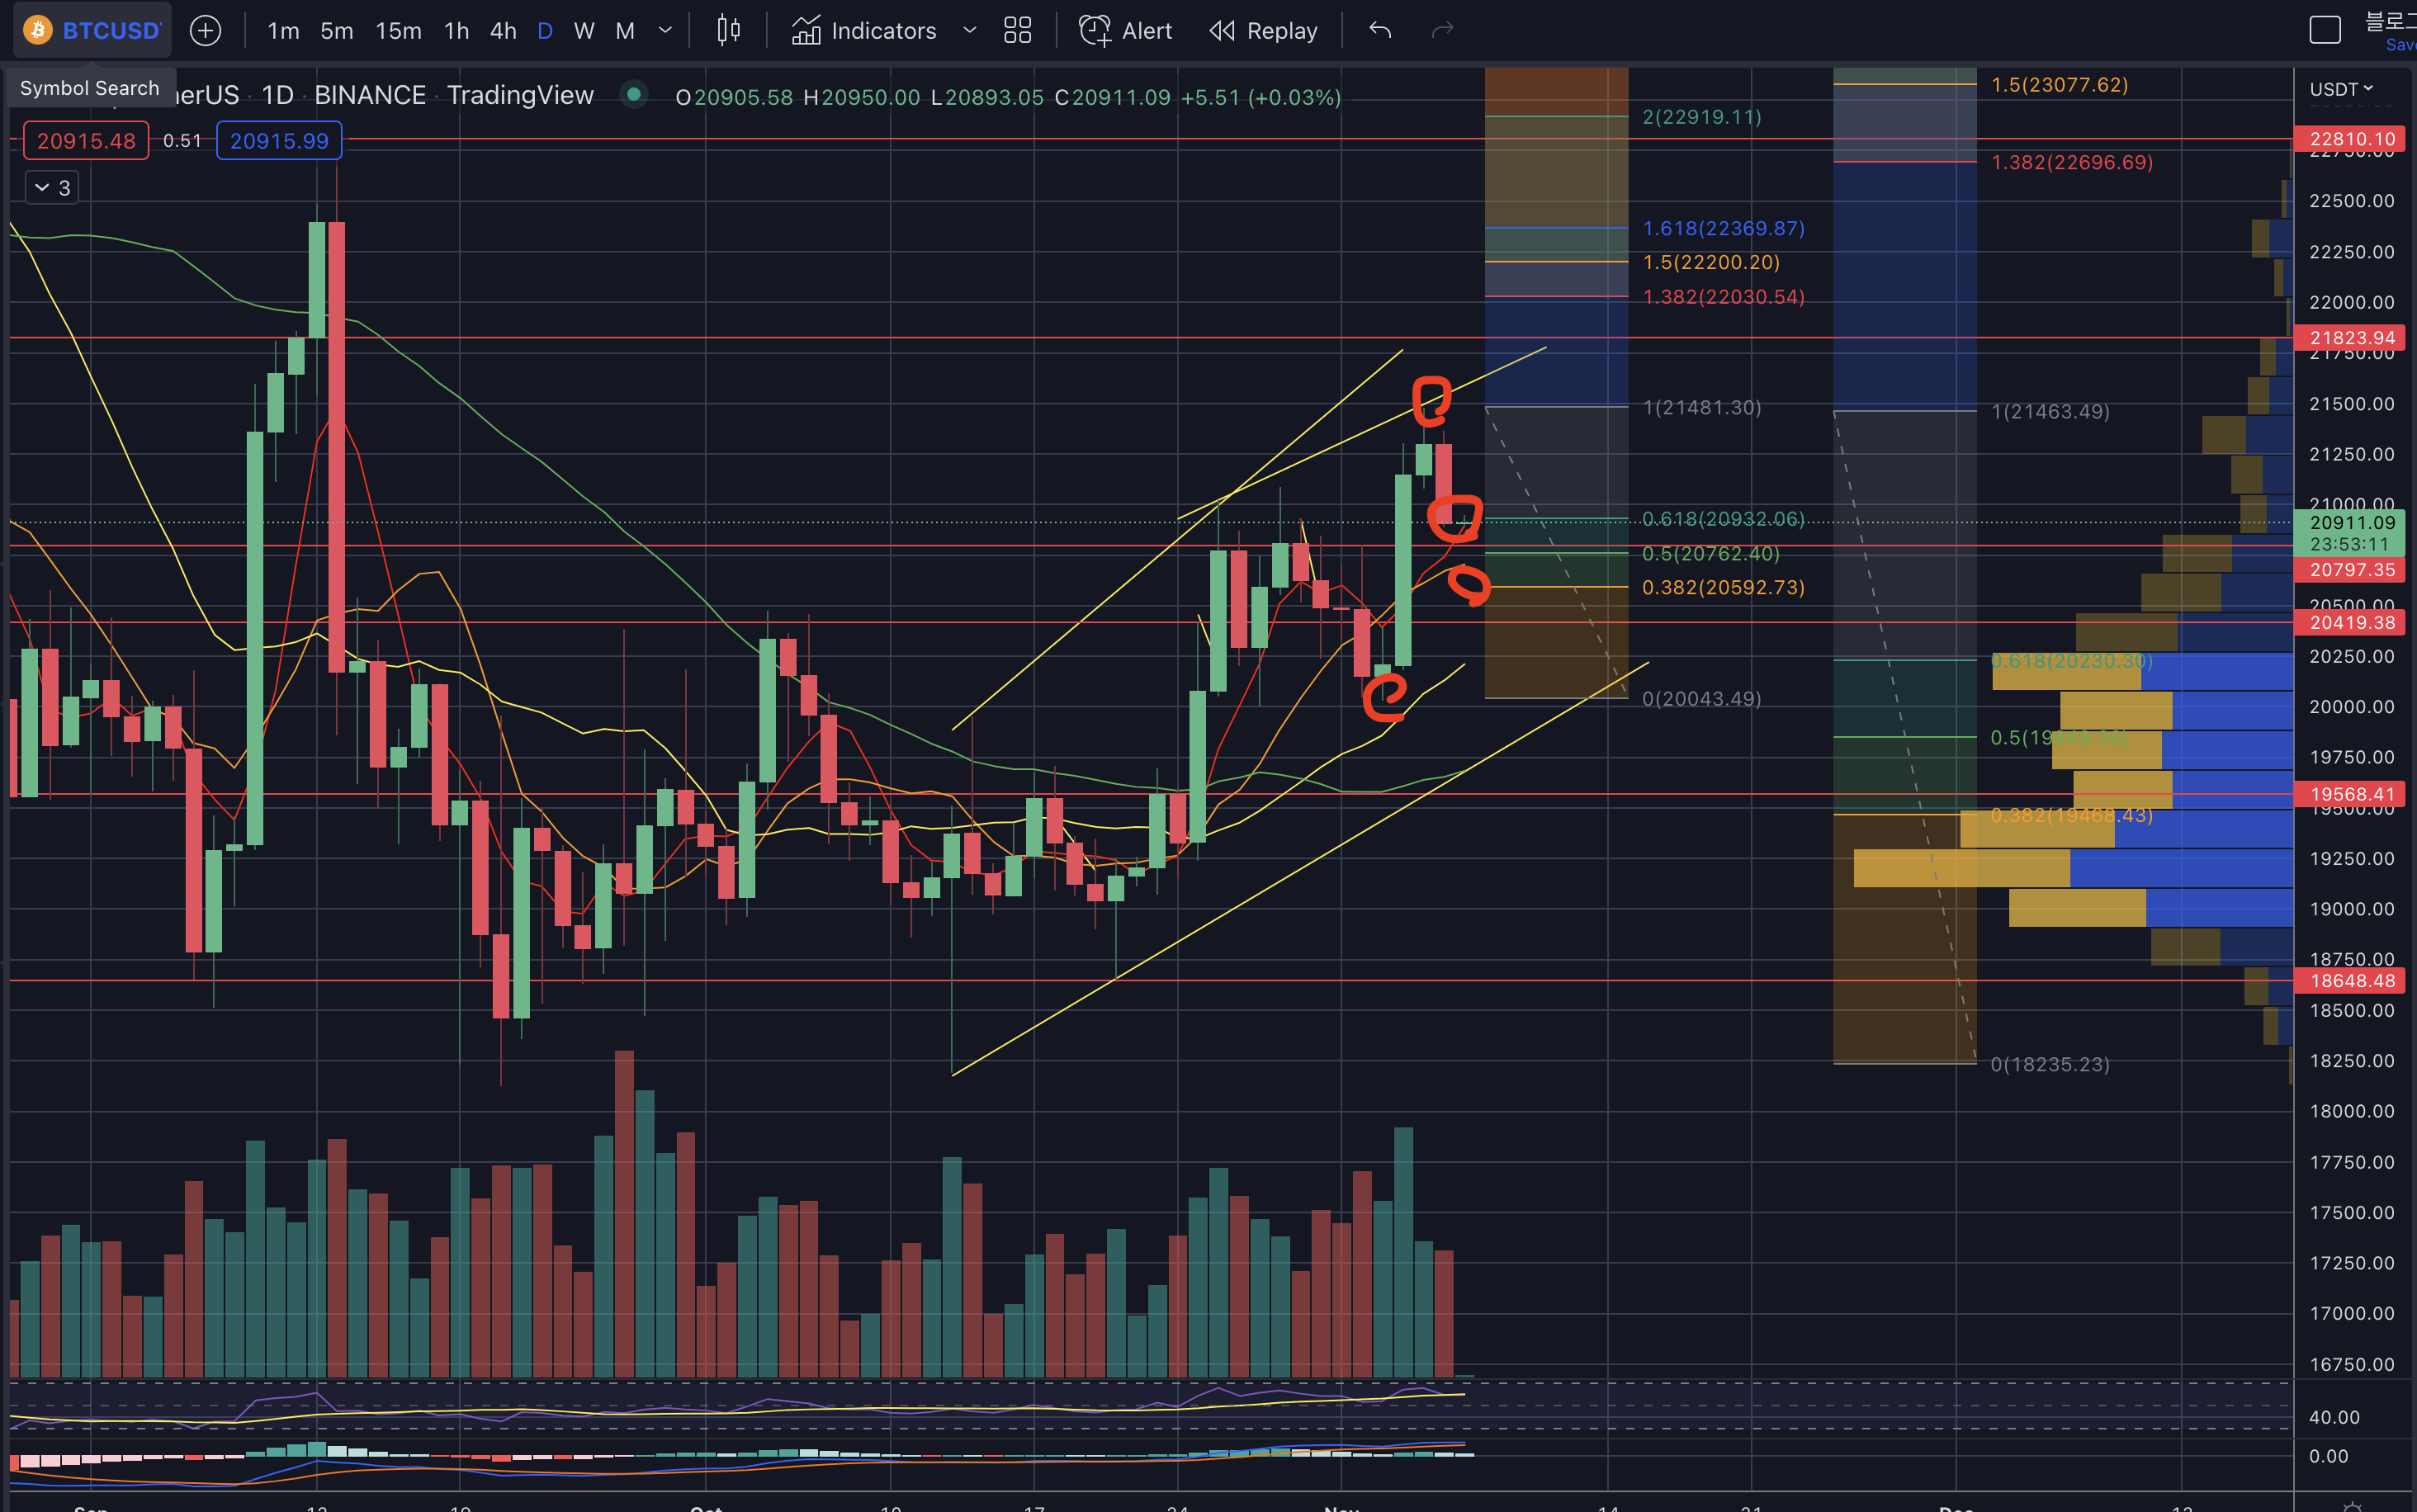Start bar Replay mode
The height and width of the screenshot is (1512, 2417).
point(1264,30)
